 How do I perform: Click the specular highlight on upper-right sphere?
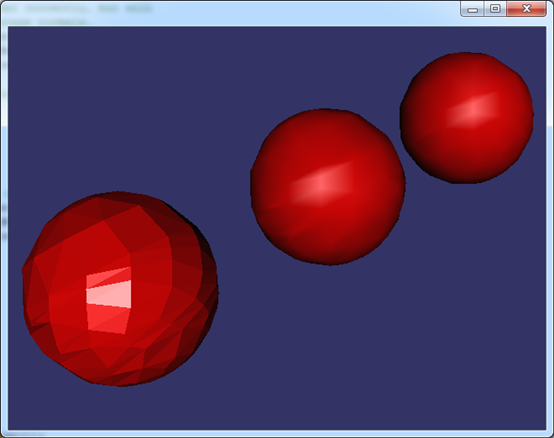click(x=472, y=109)
